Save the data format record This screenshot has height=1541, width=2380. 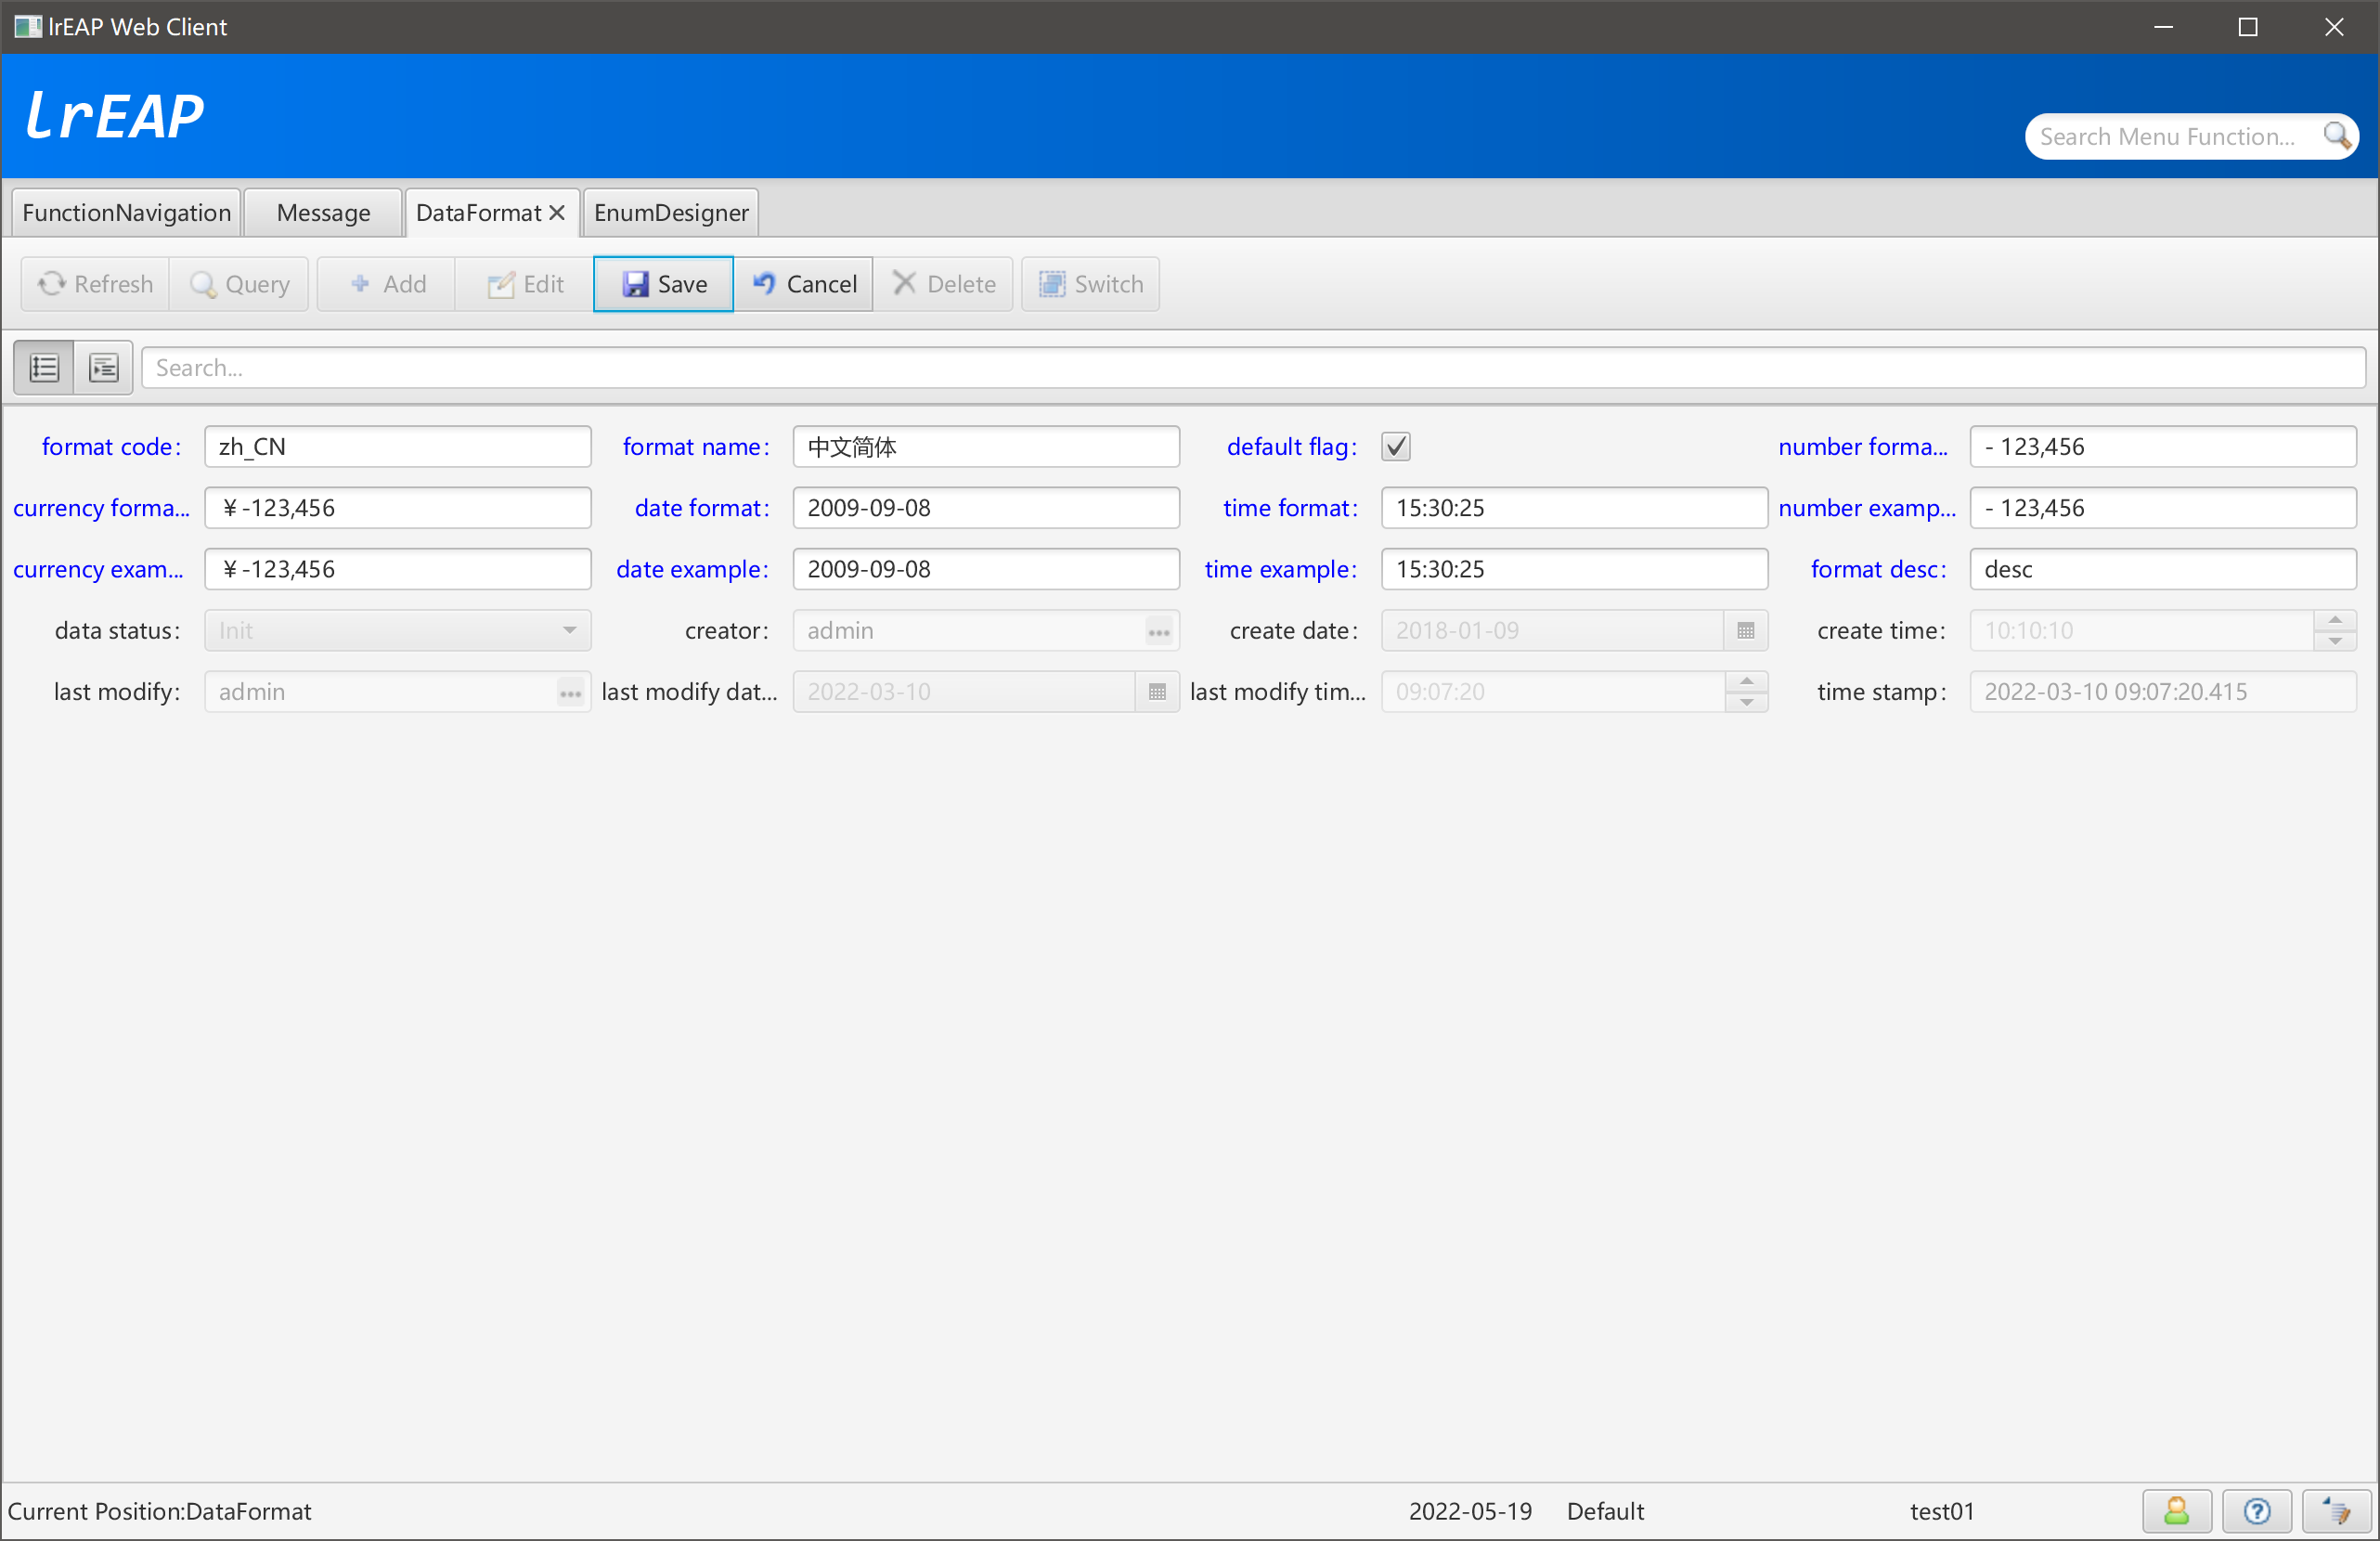664,284
